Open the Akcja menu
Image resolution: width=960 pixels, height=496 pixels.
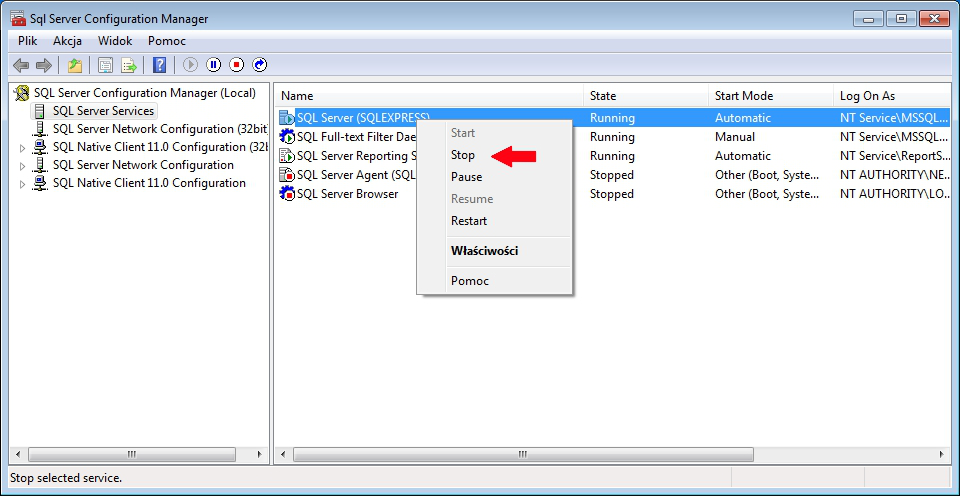tap(67, 41)
